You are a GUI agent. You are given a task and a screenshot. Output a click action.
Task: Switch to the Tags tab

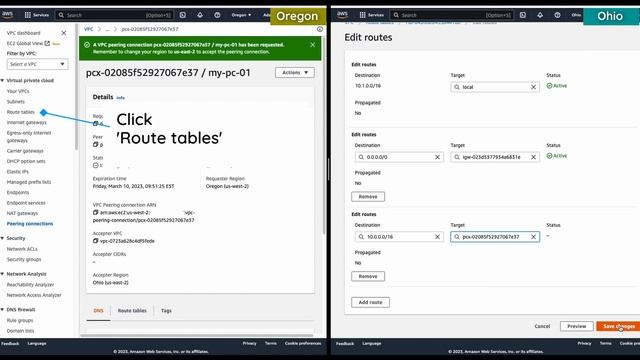[x=166, y=311]
